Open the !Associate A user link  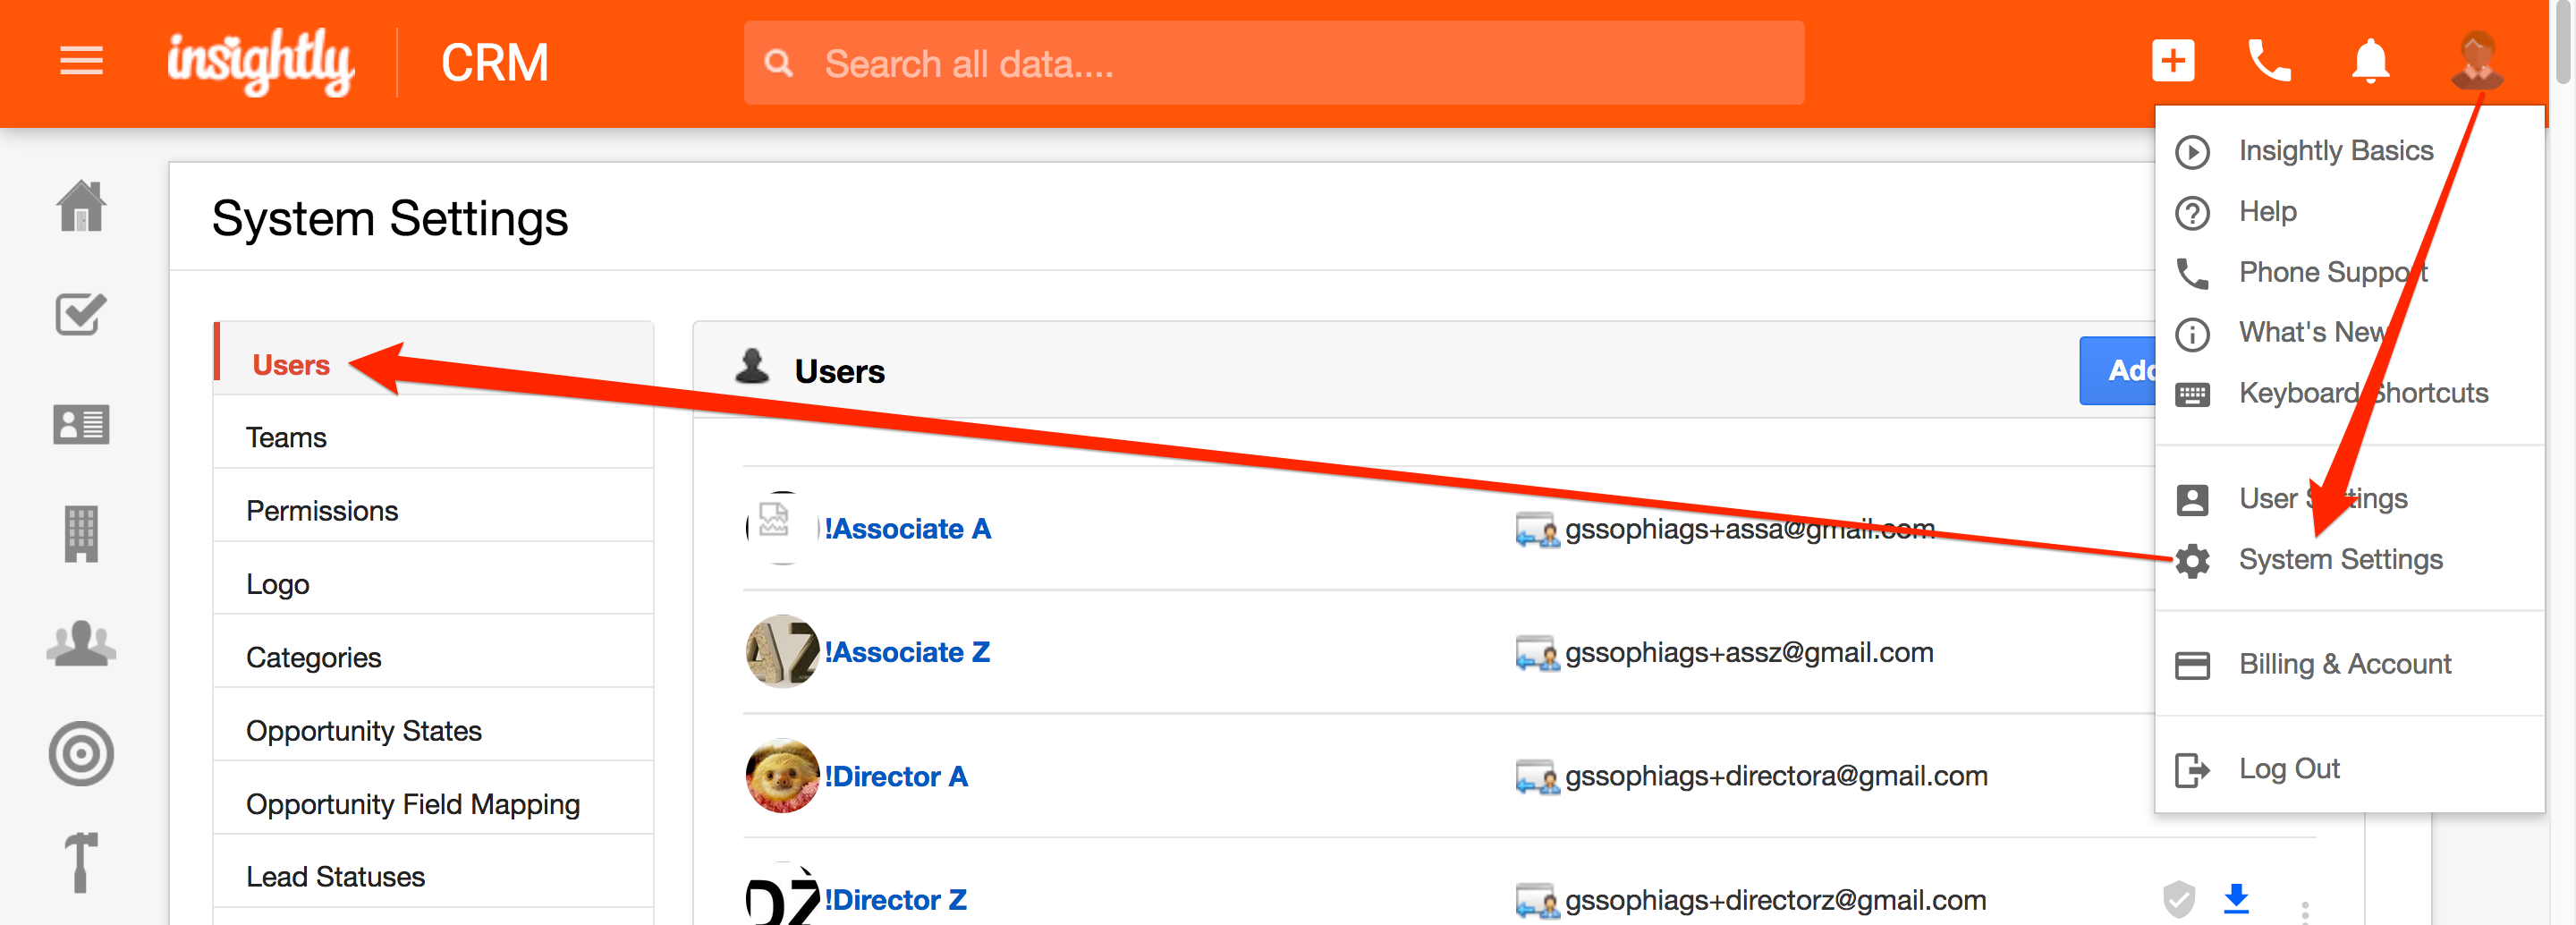pyautogui.click(x=907, y=528)
